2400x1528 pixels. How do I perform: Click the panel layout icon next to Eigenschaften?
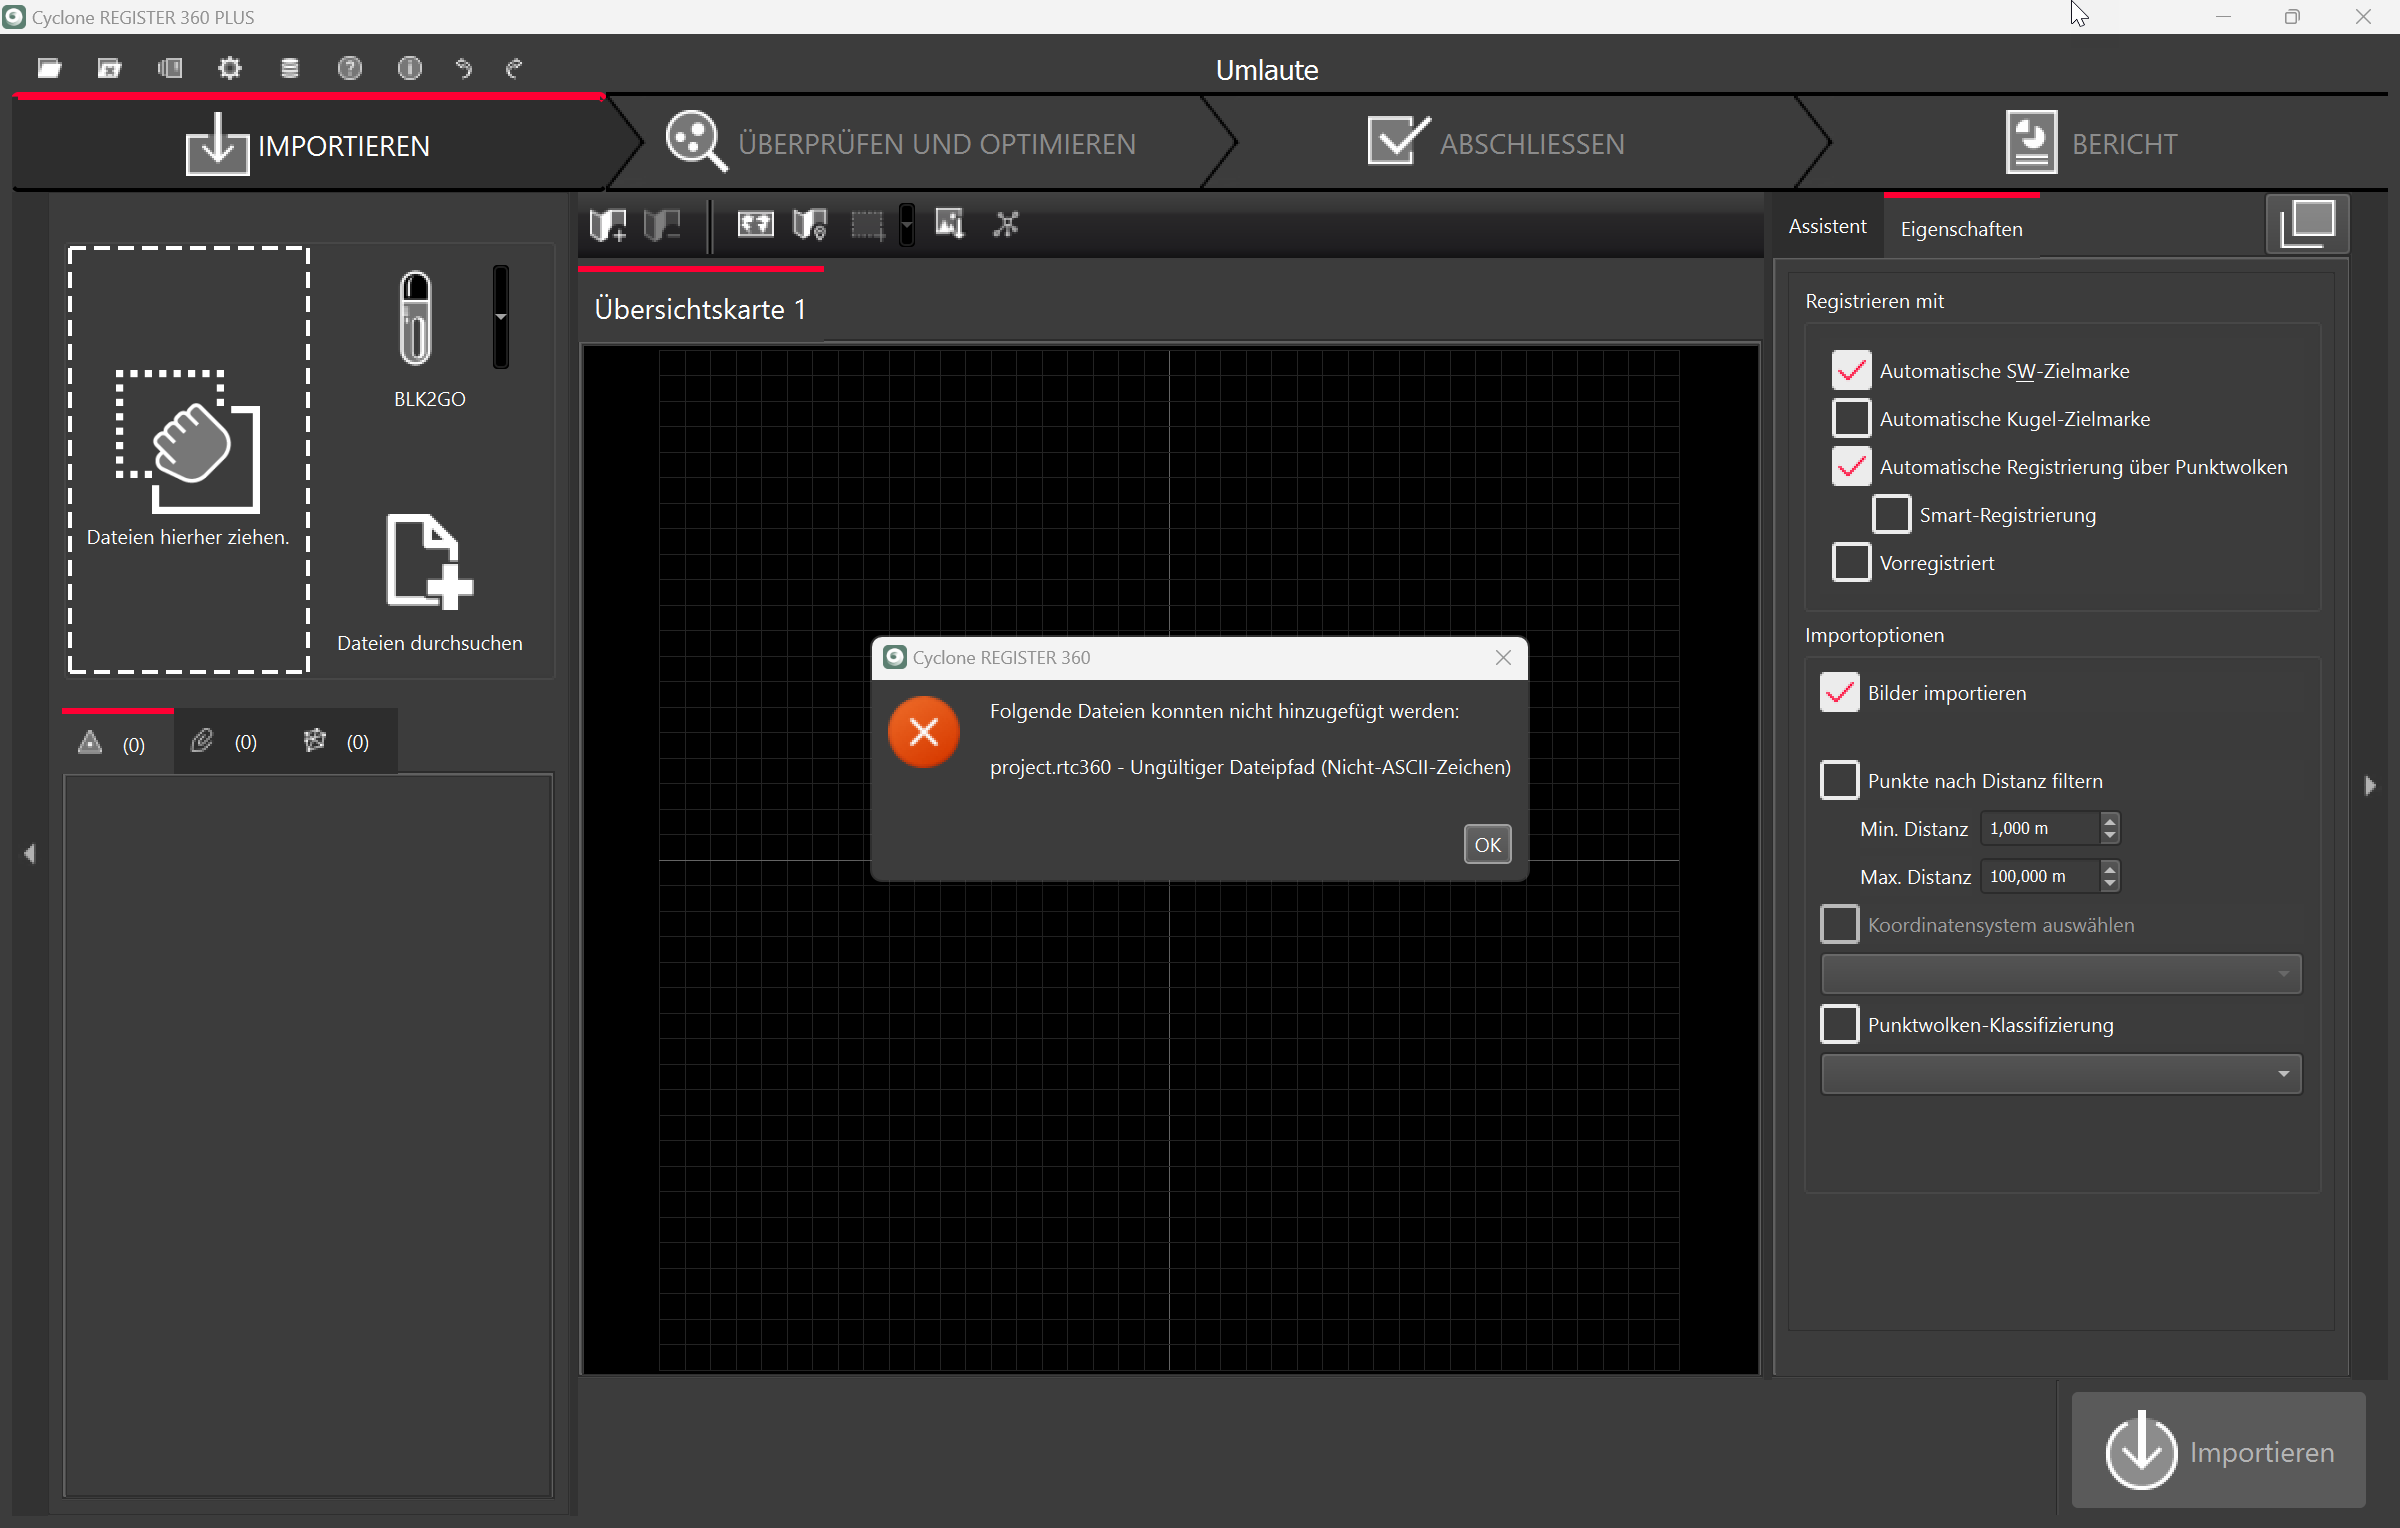tap(2307, 224)
